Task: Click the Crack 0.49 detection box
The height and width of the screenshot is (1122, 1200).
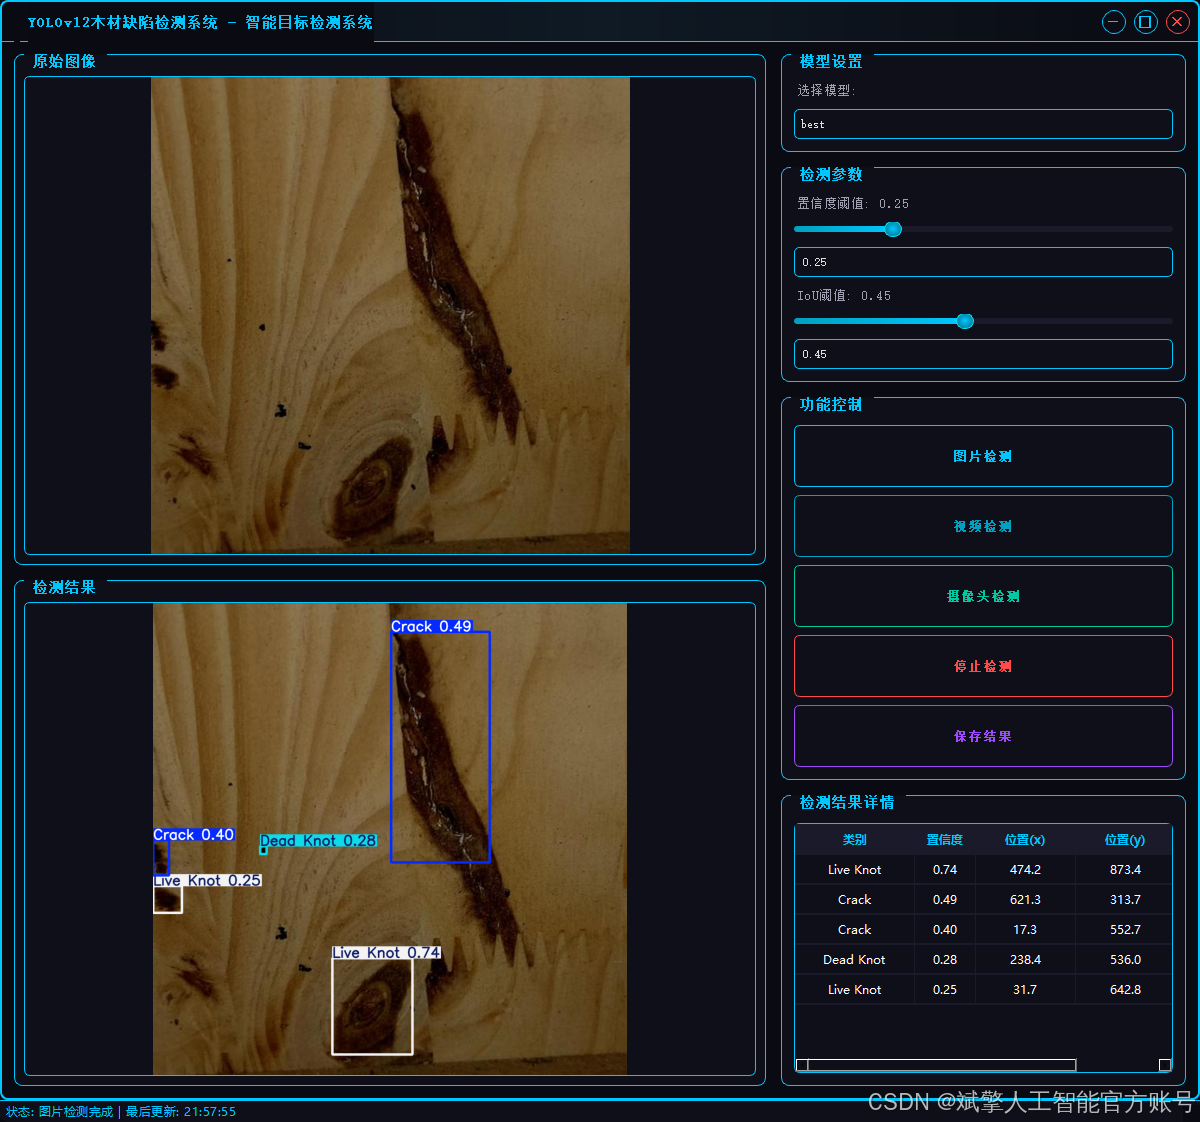Action: coord(440,746)
